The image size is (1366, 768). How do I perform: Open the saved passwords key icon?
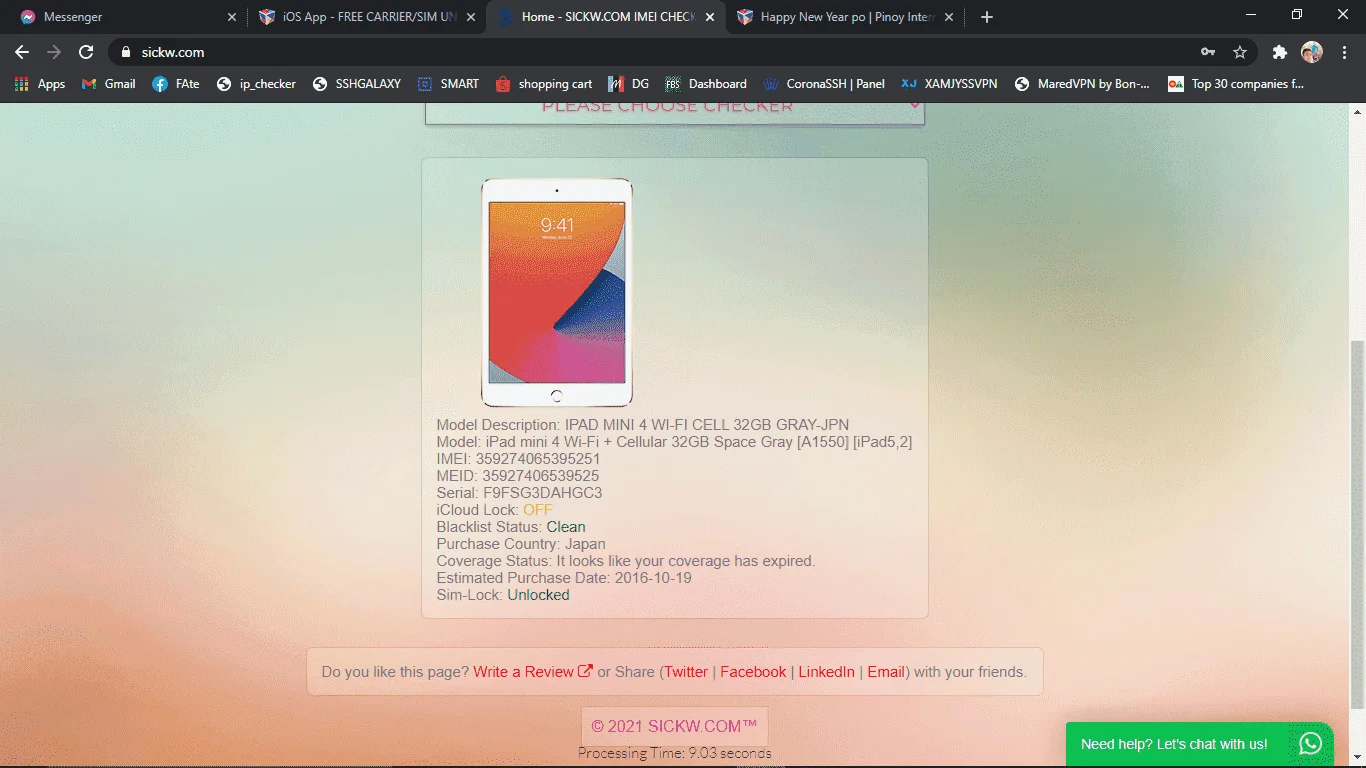[1208, 52]
